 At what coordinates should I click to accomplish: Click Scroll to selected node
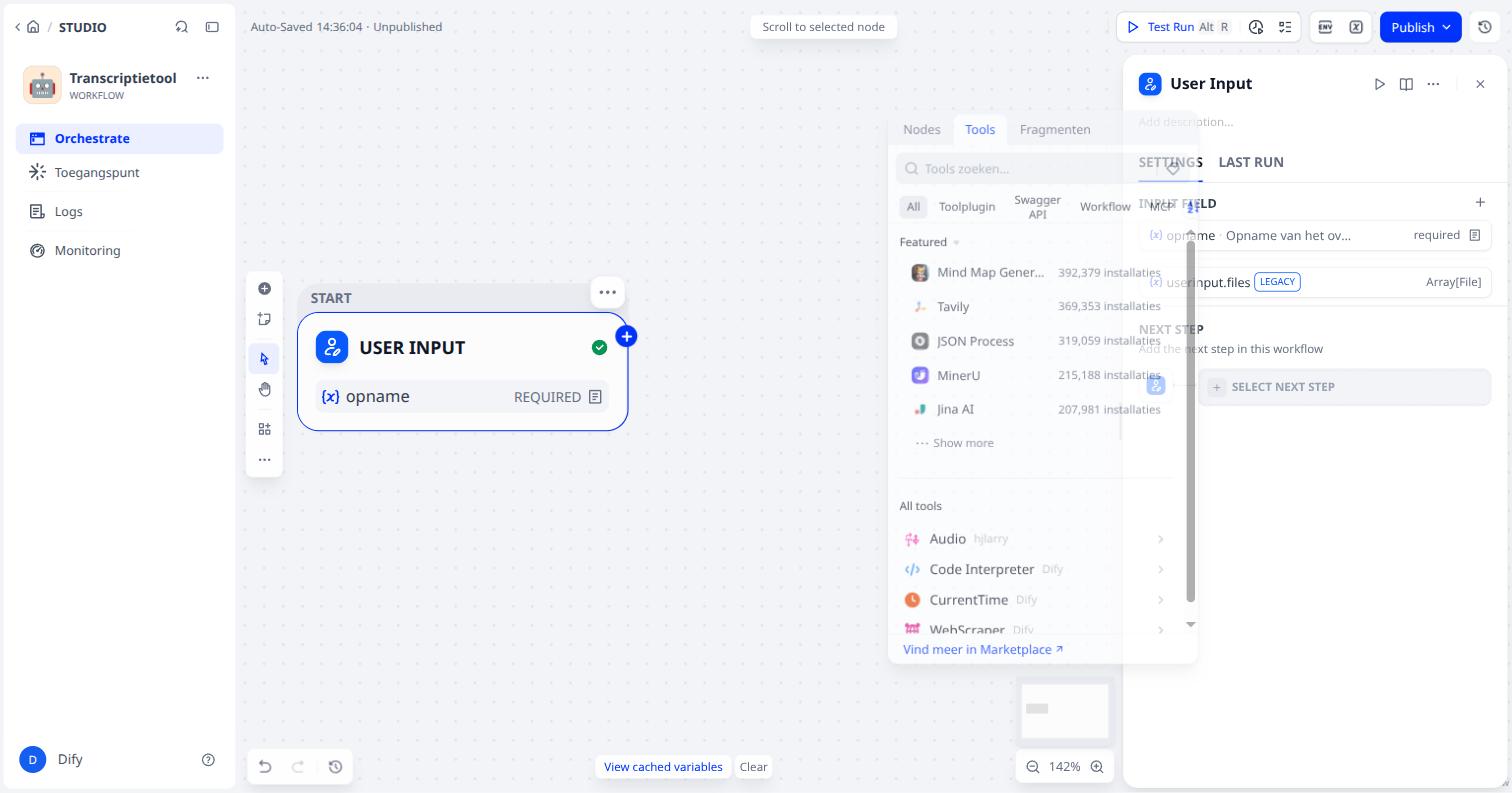[823, 27]
